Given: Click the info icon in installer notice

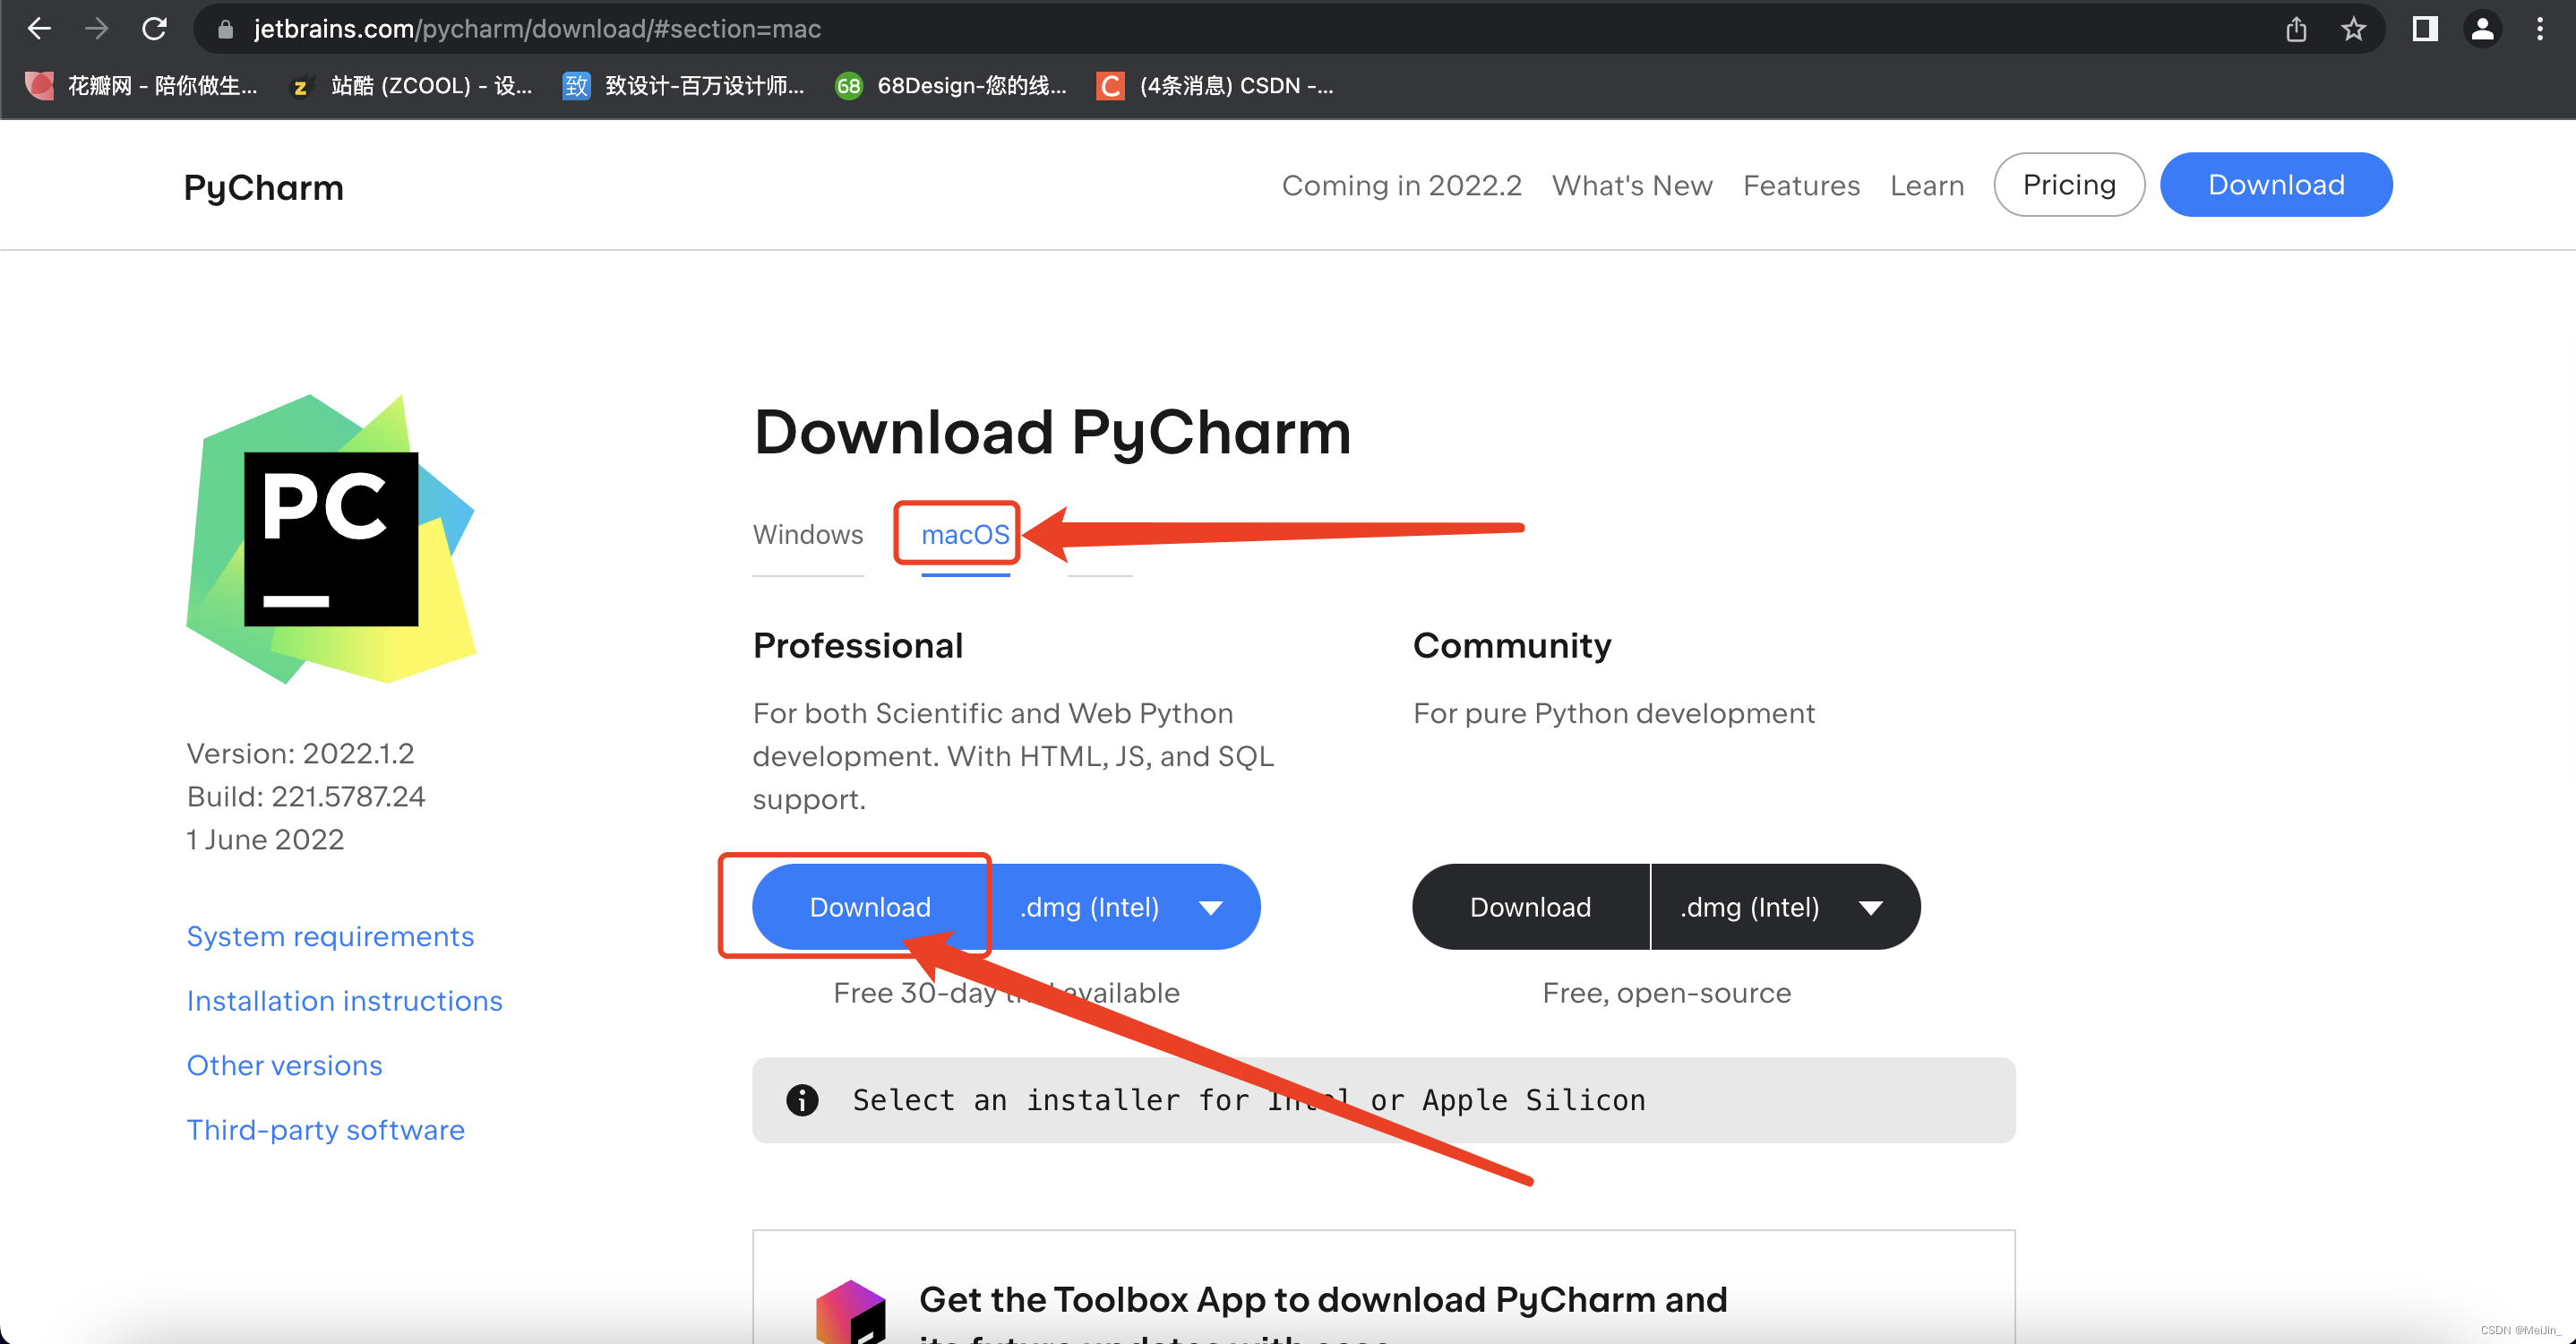Looking at the screenshot, I should [x=802, y=1100].
